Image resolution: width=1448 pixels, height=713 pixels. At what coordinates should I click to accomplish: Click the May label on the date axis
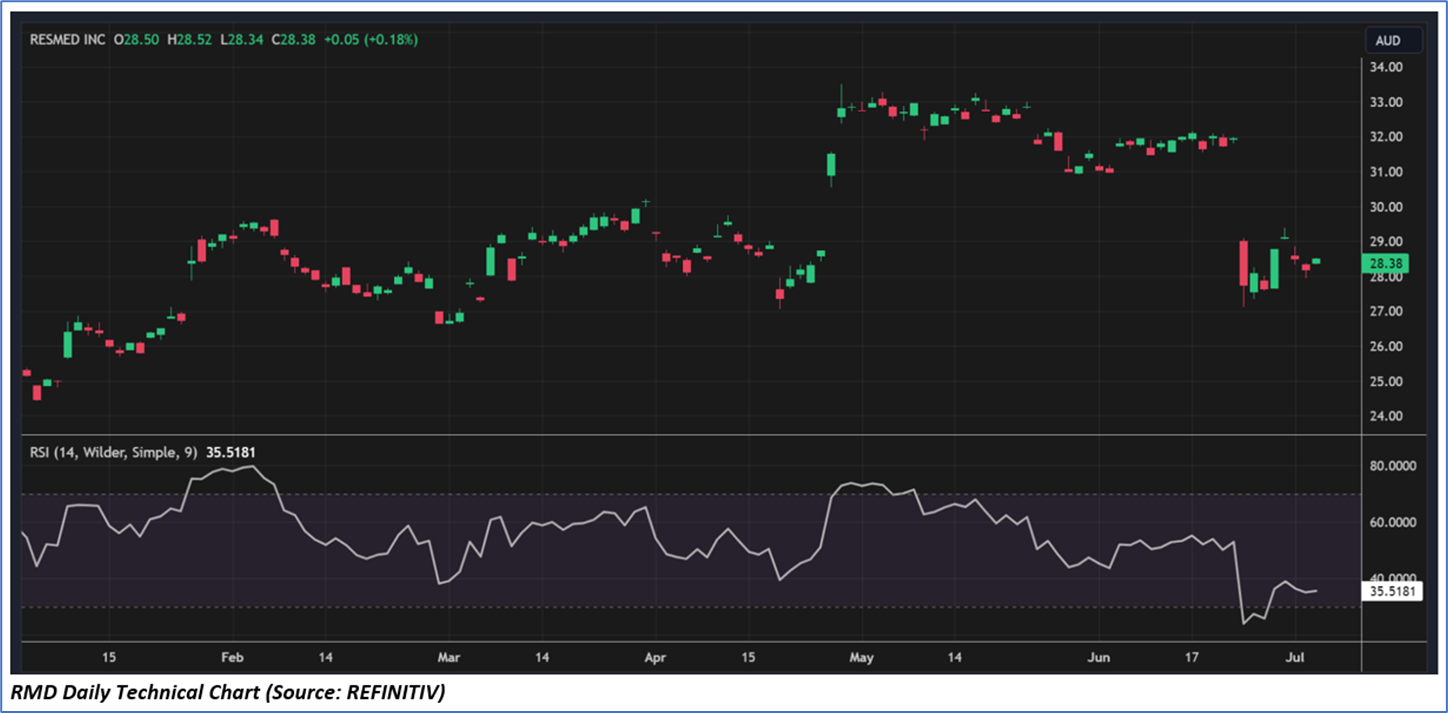(x=861, y=657)
